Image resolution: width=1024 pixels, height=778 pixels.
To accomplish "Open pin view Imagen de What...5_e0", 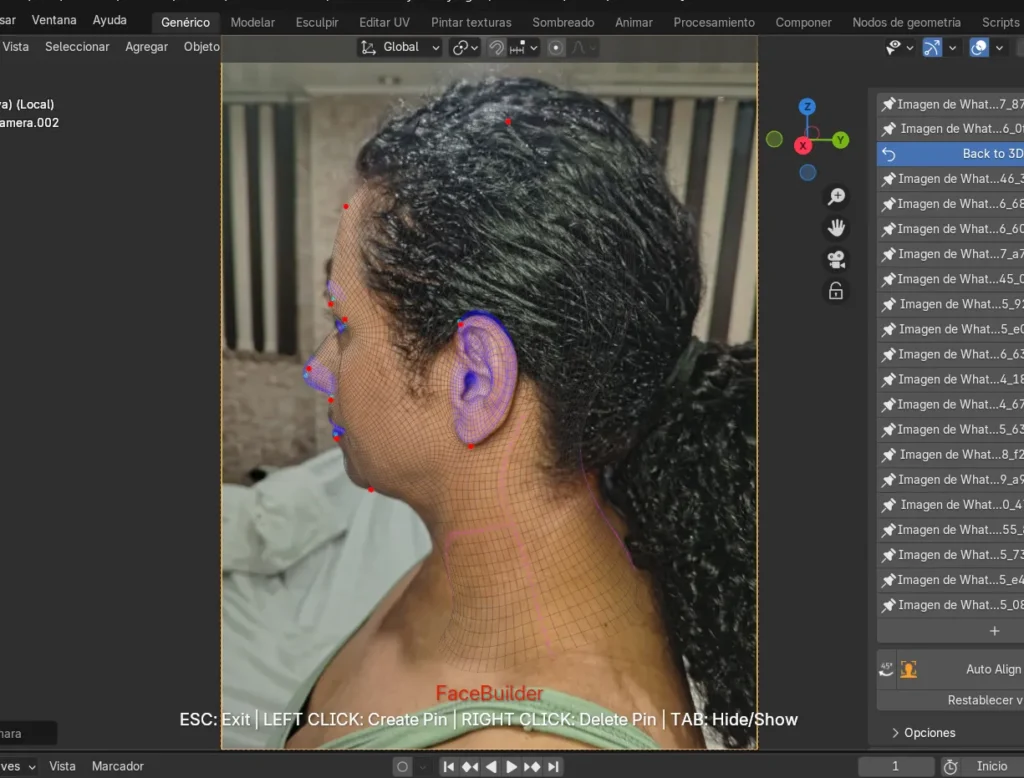I will tap(950, 329).
